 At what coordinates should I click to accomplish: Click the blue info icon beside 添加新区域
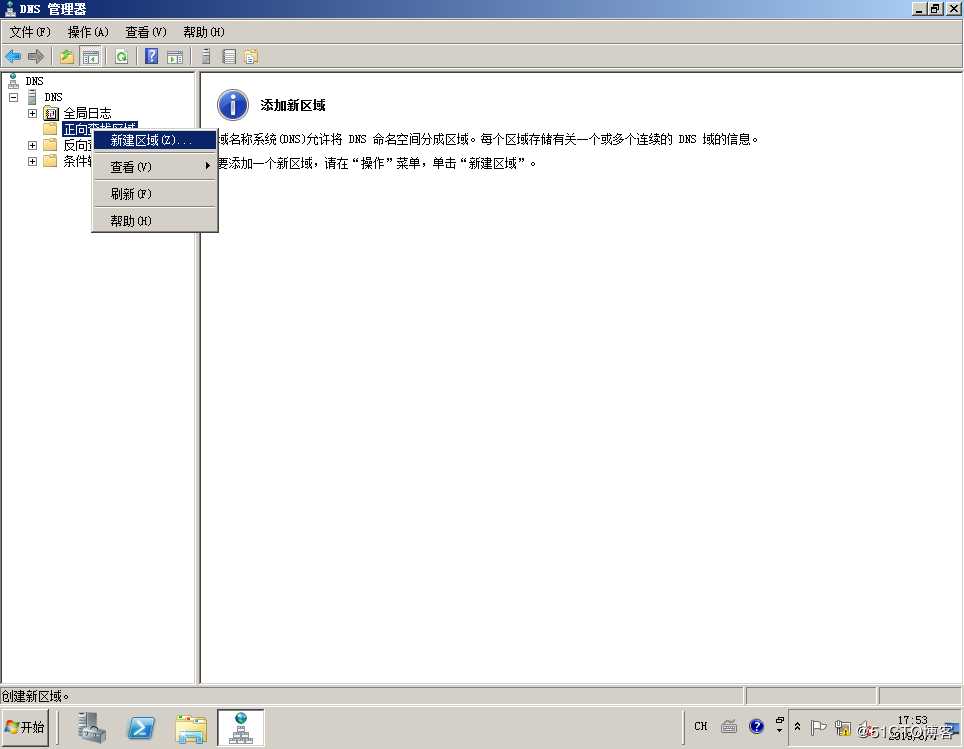point(233,105)
